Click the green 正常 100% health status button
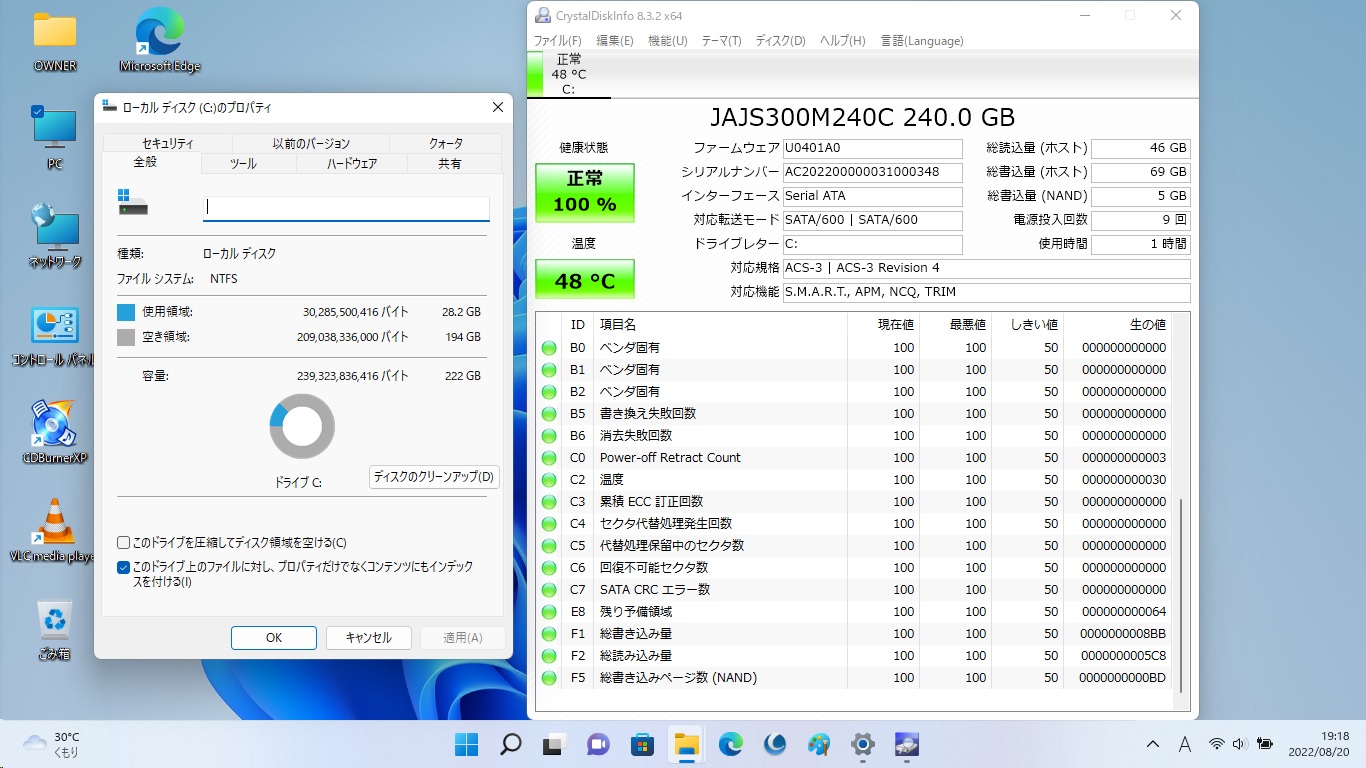The image size is (1366, 768). tap(585, 192)
